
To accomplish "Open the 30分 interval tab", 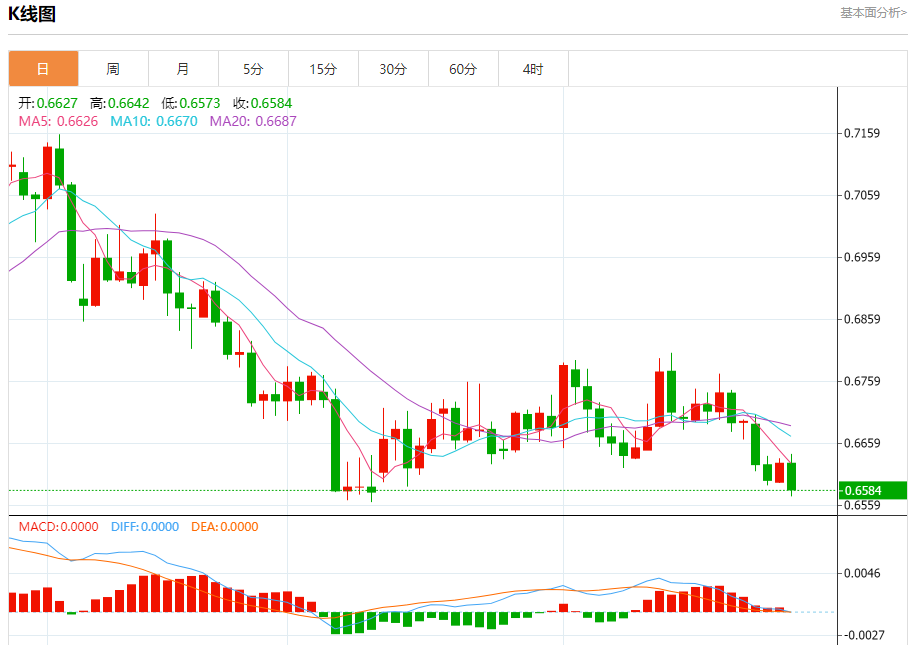I will coord(393,69).
